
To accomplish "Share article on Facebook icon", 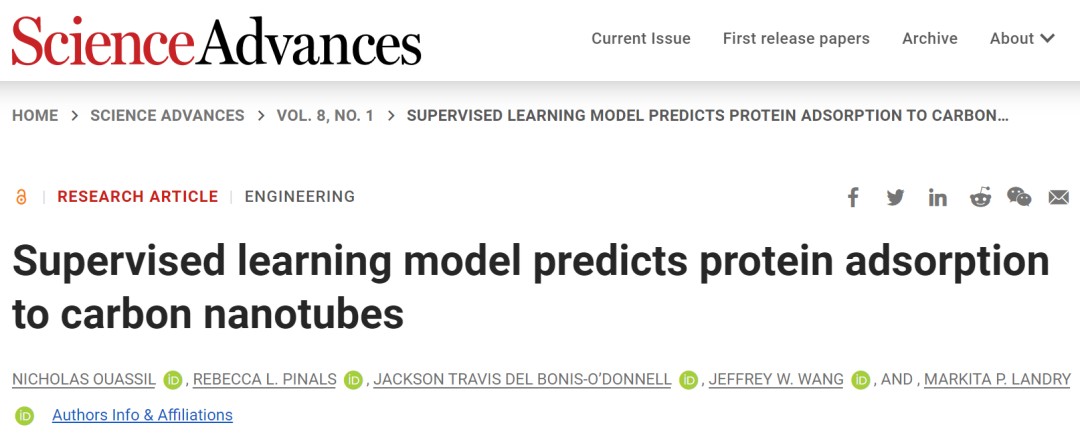I will tap(853, 198).
